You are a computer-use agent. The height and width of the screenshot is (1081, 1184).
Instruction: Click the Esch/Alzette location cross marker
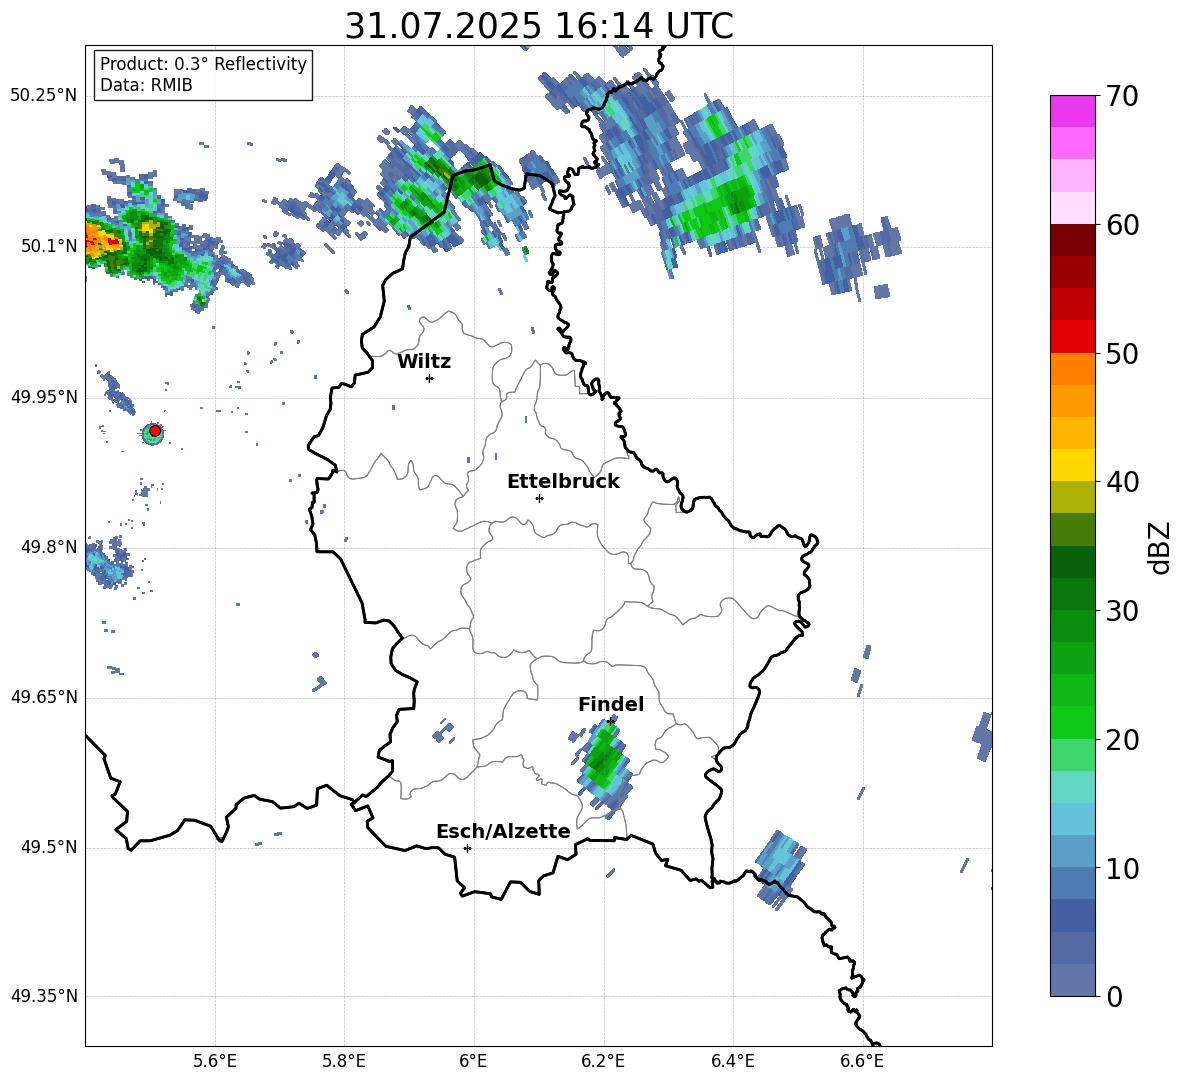point(467,848)
